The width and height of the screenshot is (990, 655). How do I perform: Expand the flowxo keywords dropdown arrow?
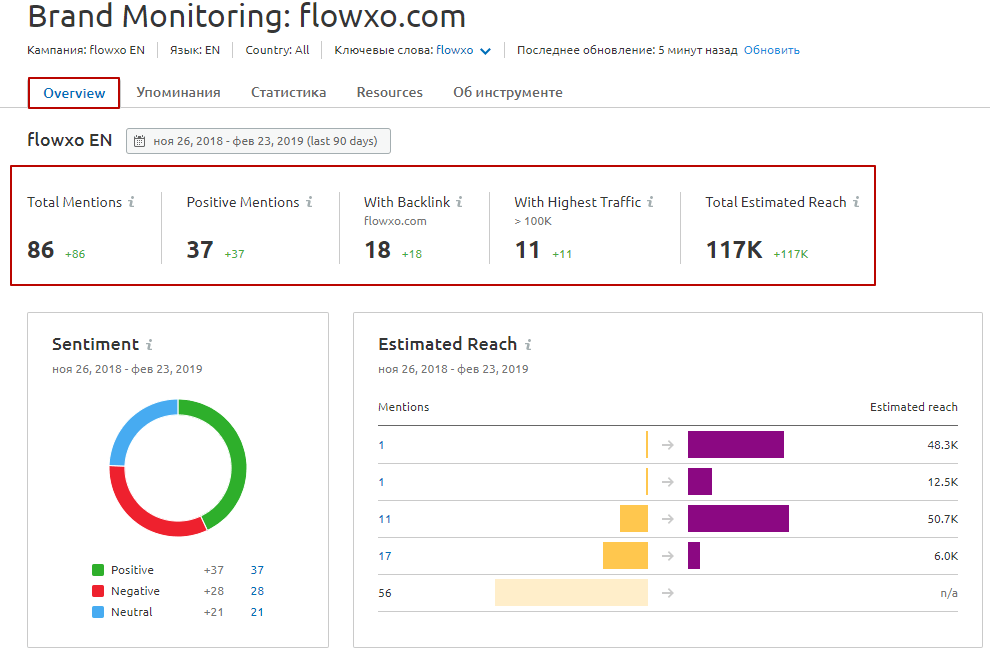pyautogui.click(x=485, y=51)
